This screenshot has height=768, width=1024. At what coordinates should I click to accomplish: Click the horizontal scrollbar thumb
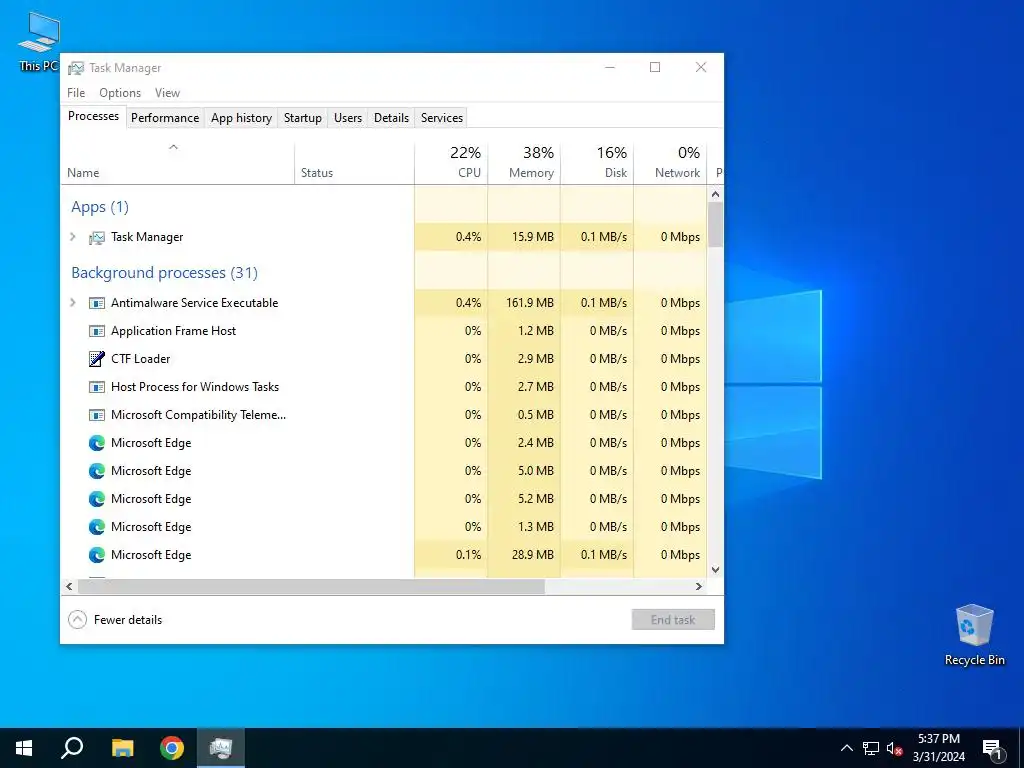tap(311, 586)
